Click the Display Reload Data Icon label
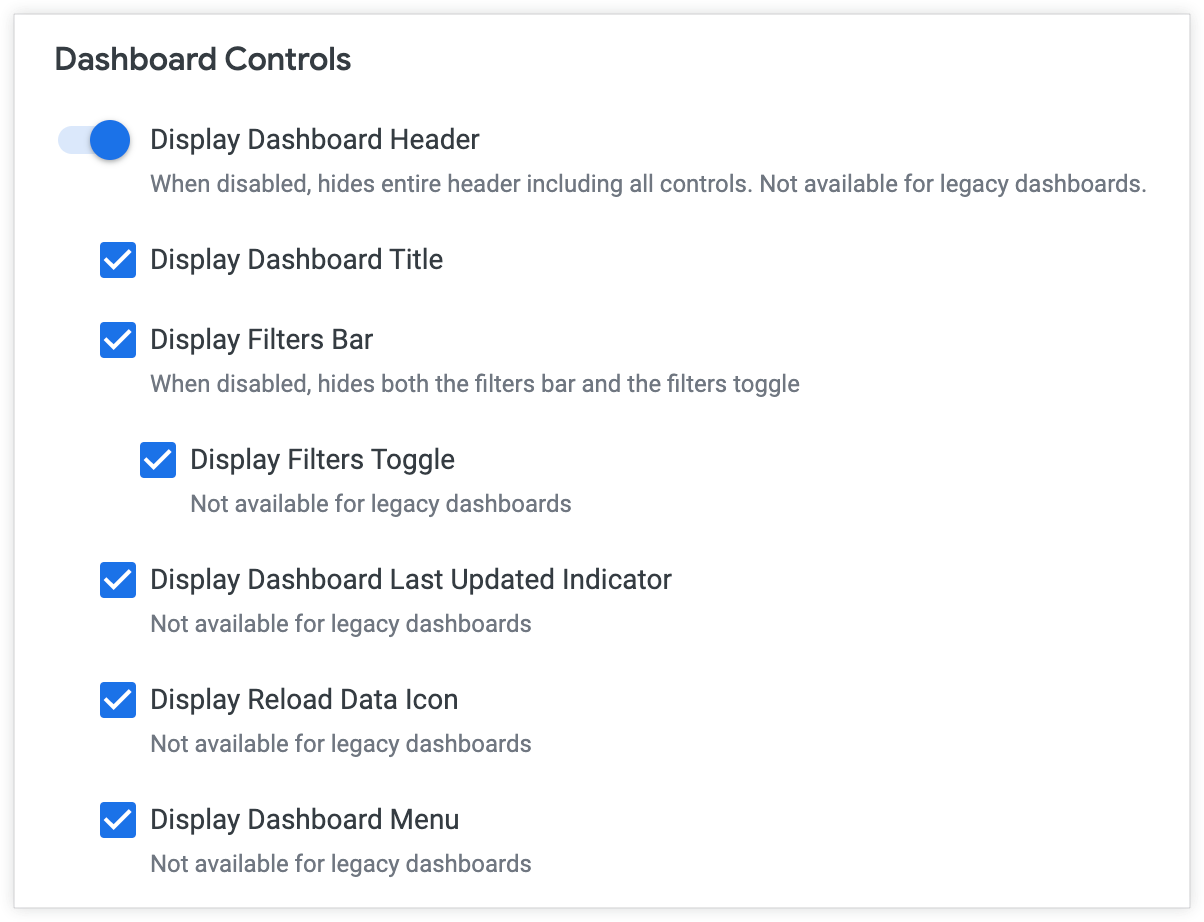Image resolution: width=1204 pixels, height=922 pixels. tap(304, 700)
